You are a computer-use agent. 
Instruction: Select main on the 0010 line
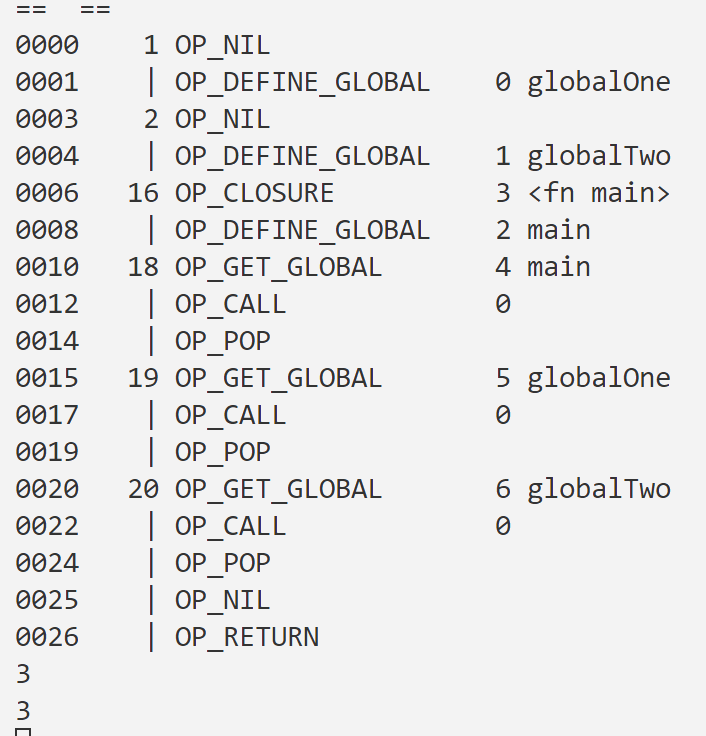[559, 268]
